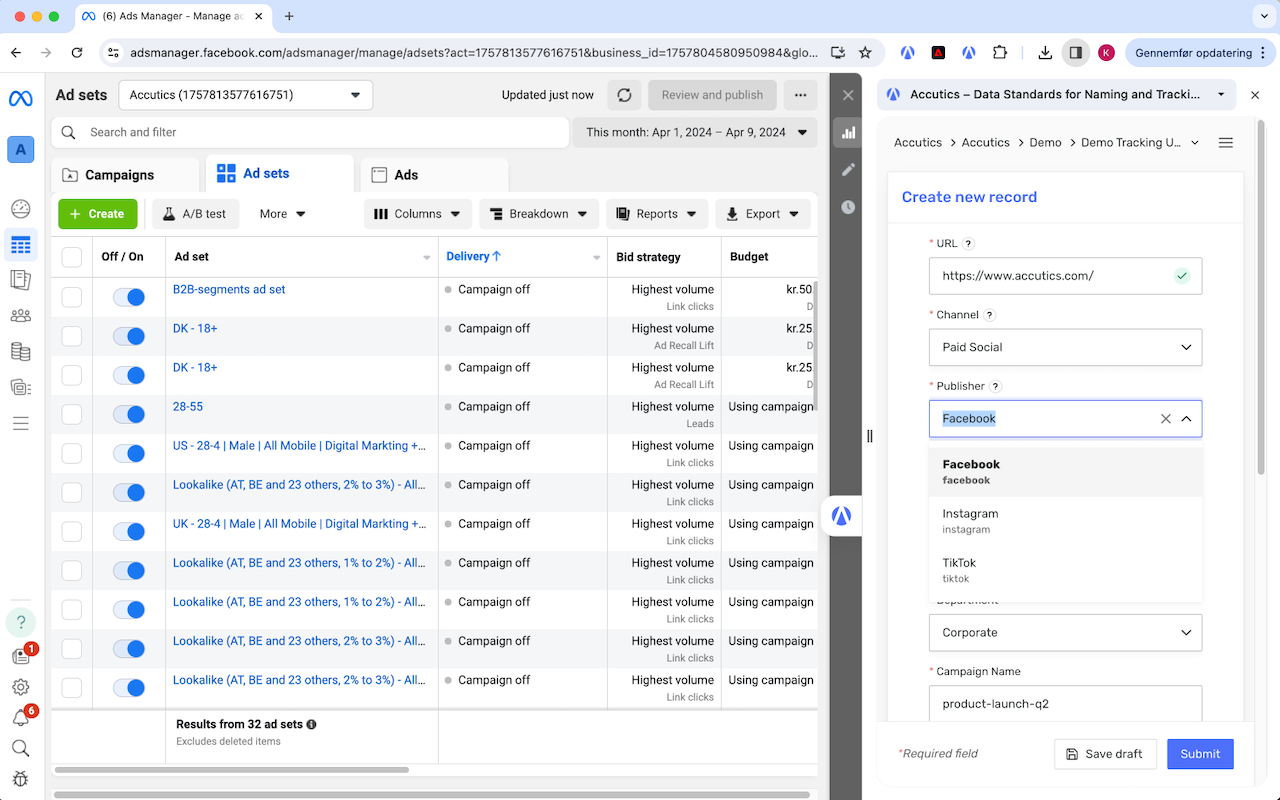Open the date range This month dropdown

click(695, 132)
